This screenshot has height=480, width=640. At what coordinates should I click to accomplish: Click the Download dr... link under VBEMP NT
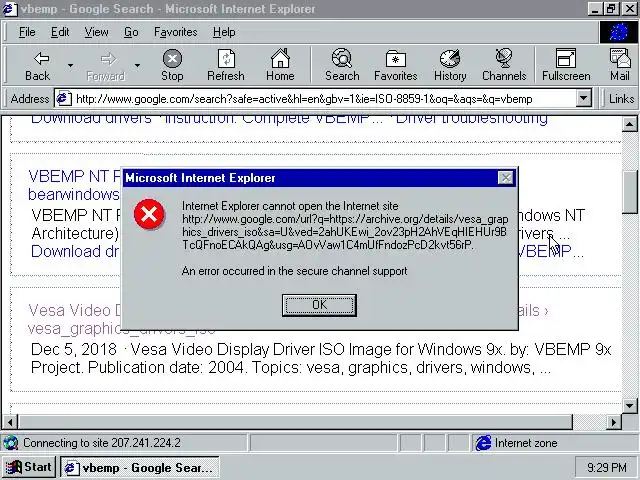click(x=75, y=251)
